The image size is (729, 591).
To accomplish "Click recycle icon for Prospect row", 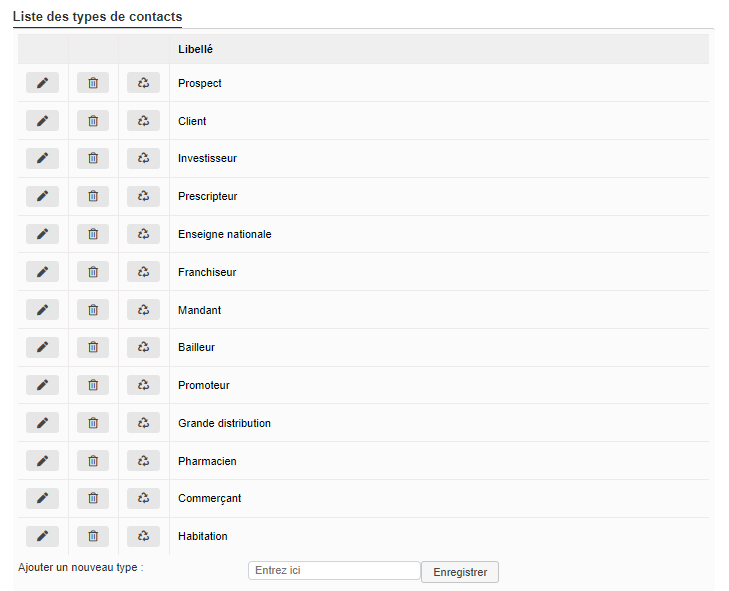I will pyautogui.click(x=143, y=83).
